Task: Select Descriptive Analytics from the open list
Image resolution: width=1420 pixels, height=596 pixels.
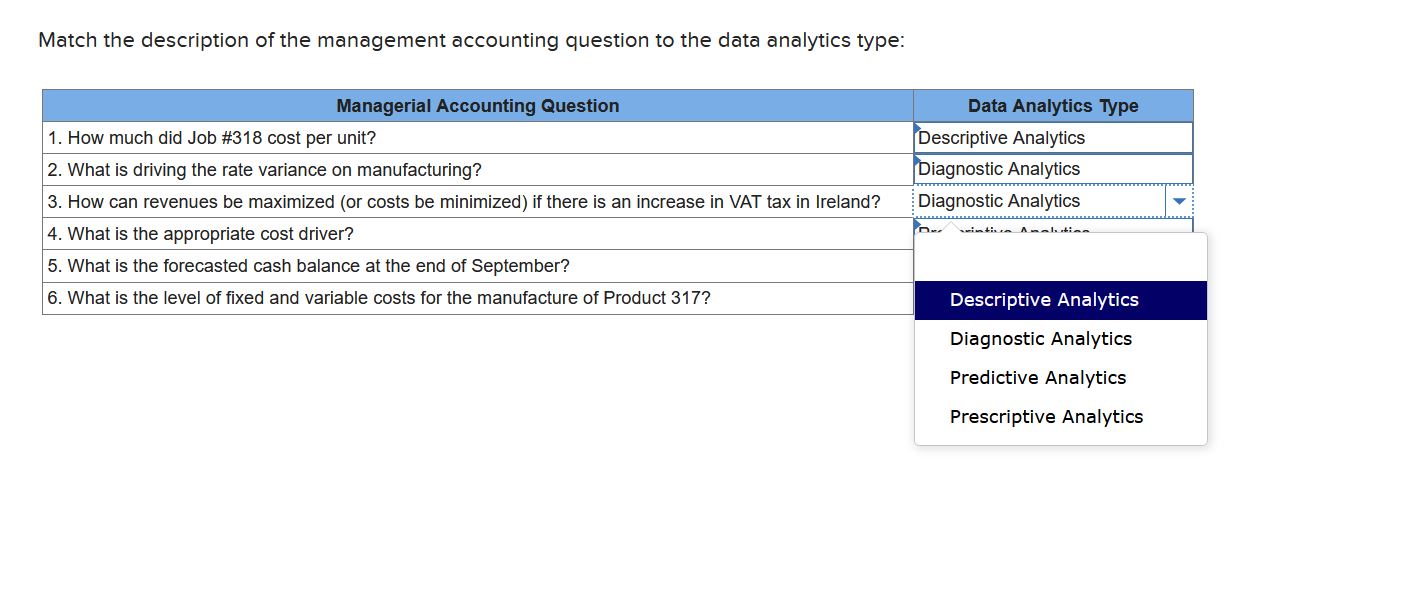Action: point(1043,299)
